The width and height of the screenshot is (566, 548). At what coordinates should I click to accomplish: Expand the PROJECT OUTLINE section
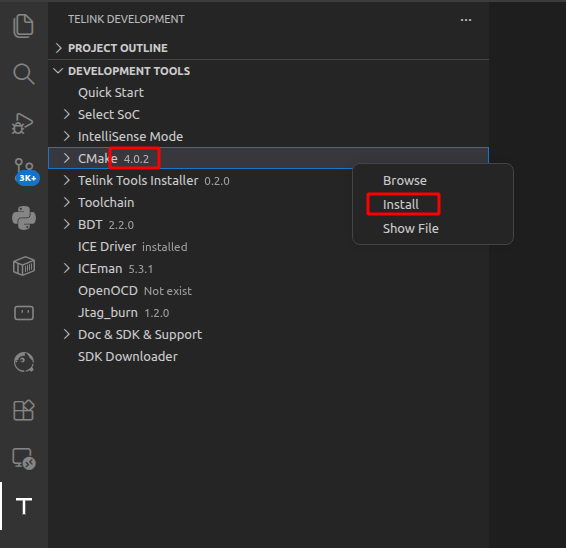[58, 48]
